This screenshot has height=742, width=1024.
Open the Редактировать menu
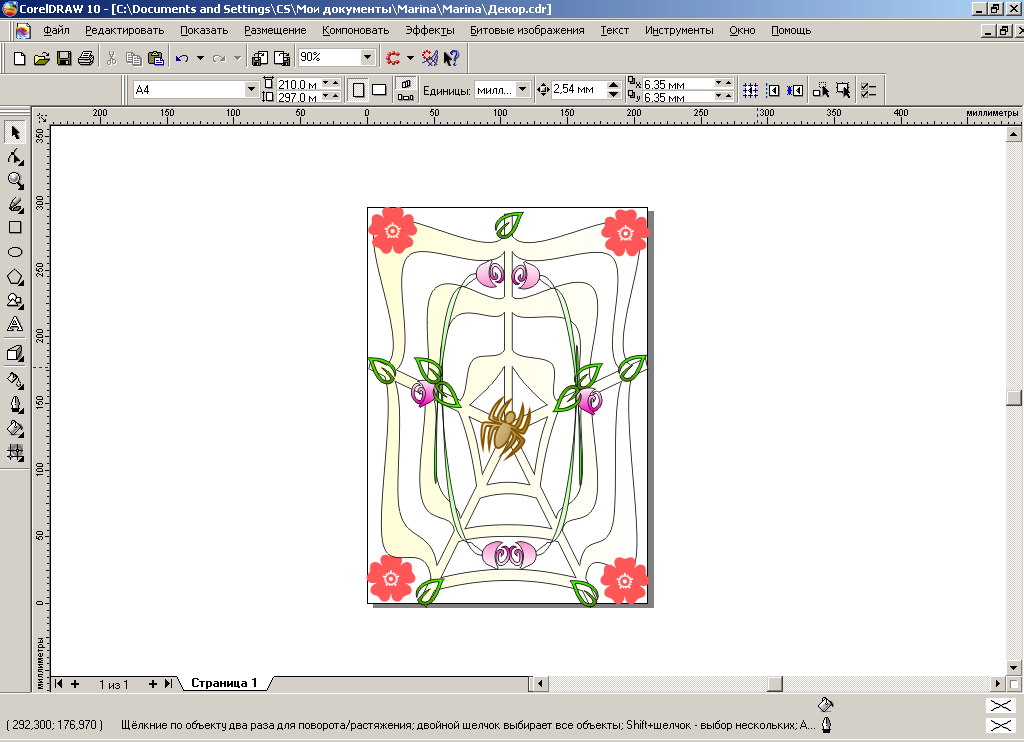point(124,30)
